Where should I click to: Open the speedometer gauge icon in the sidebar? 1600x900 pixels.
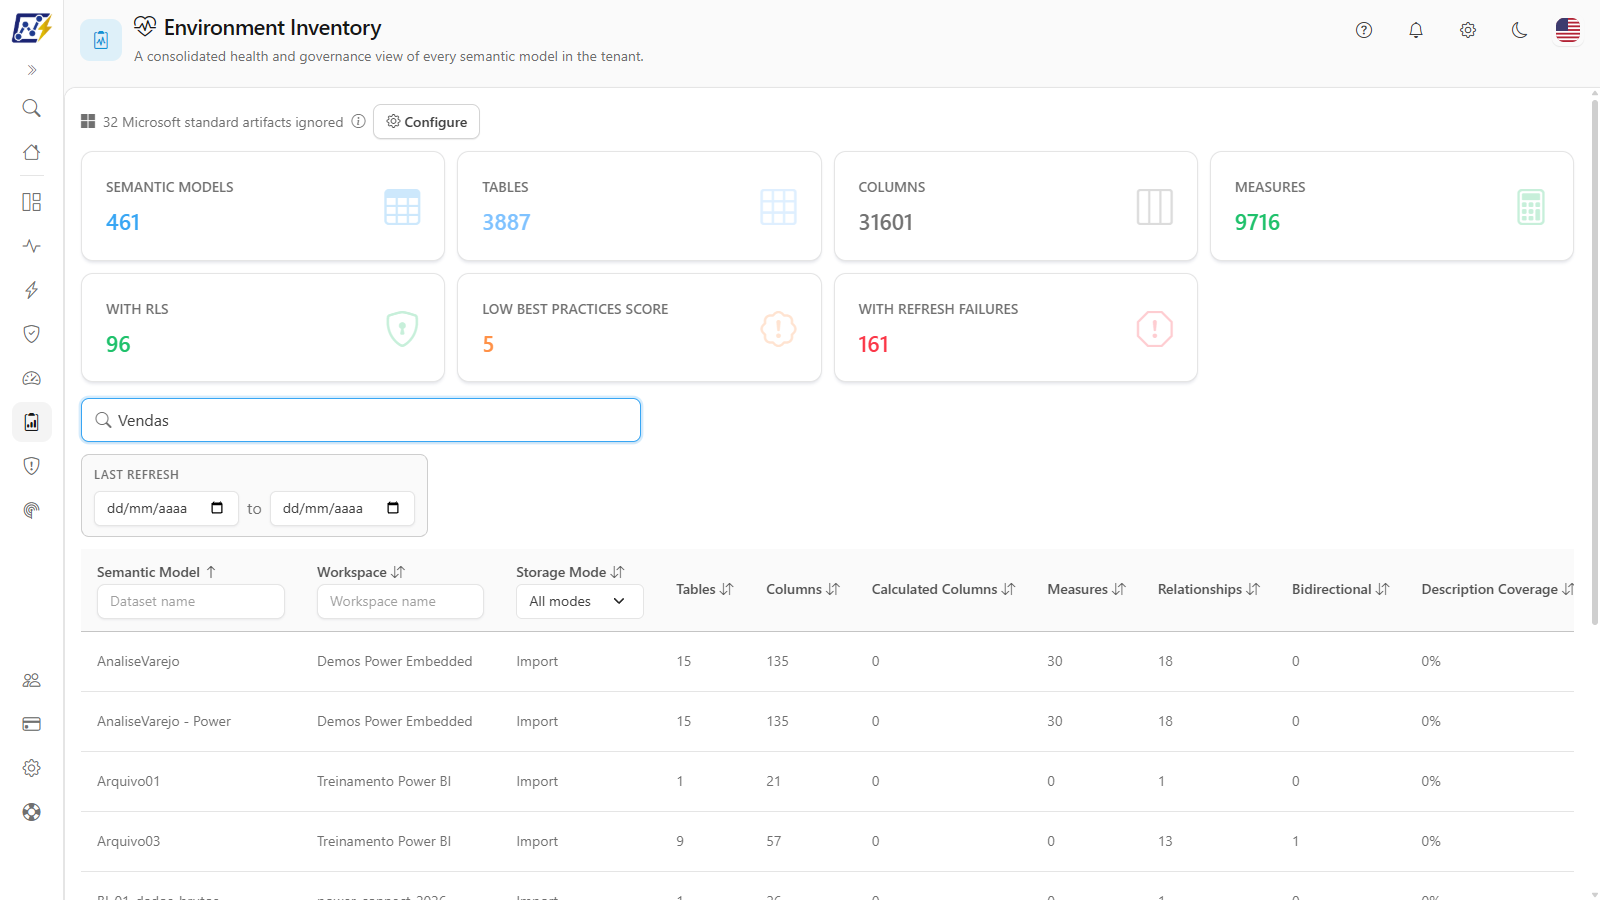click(x=32, y=378)
